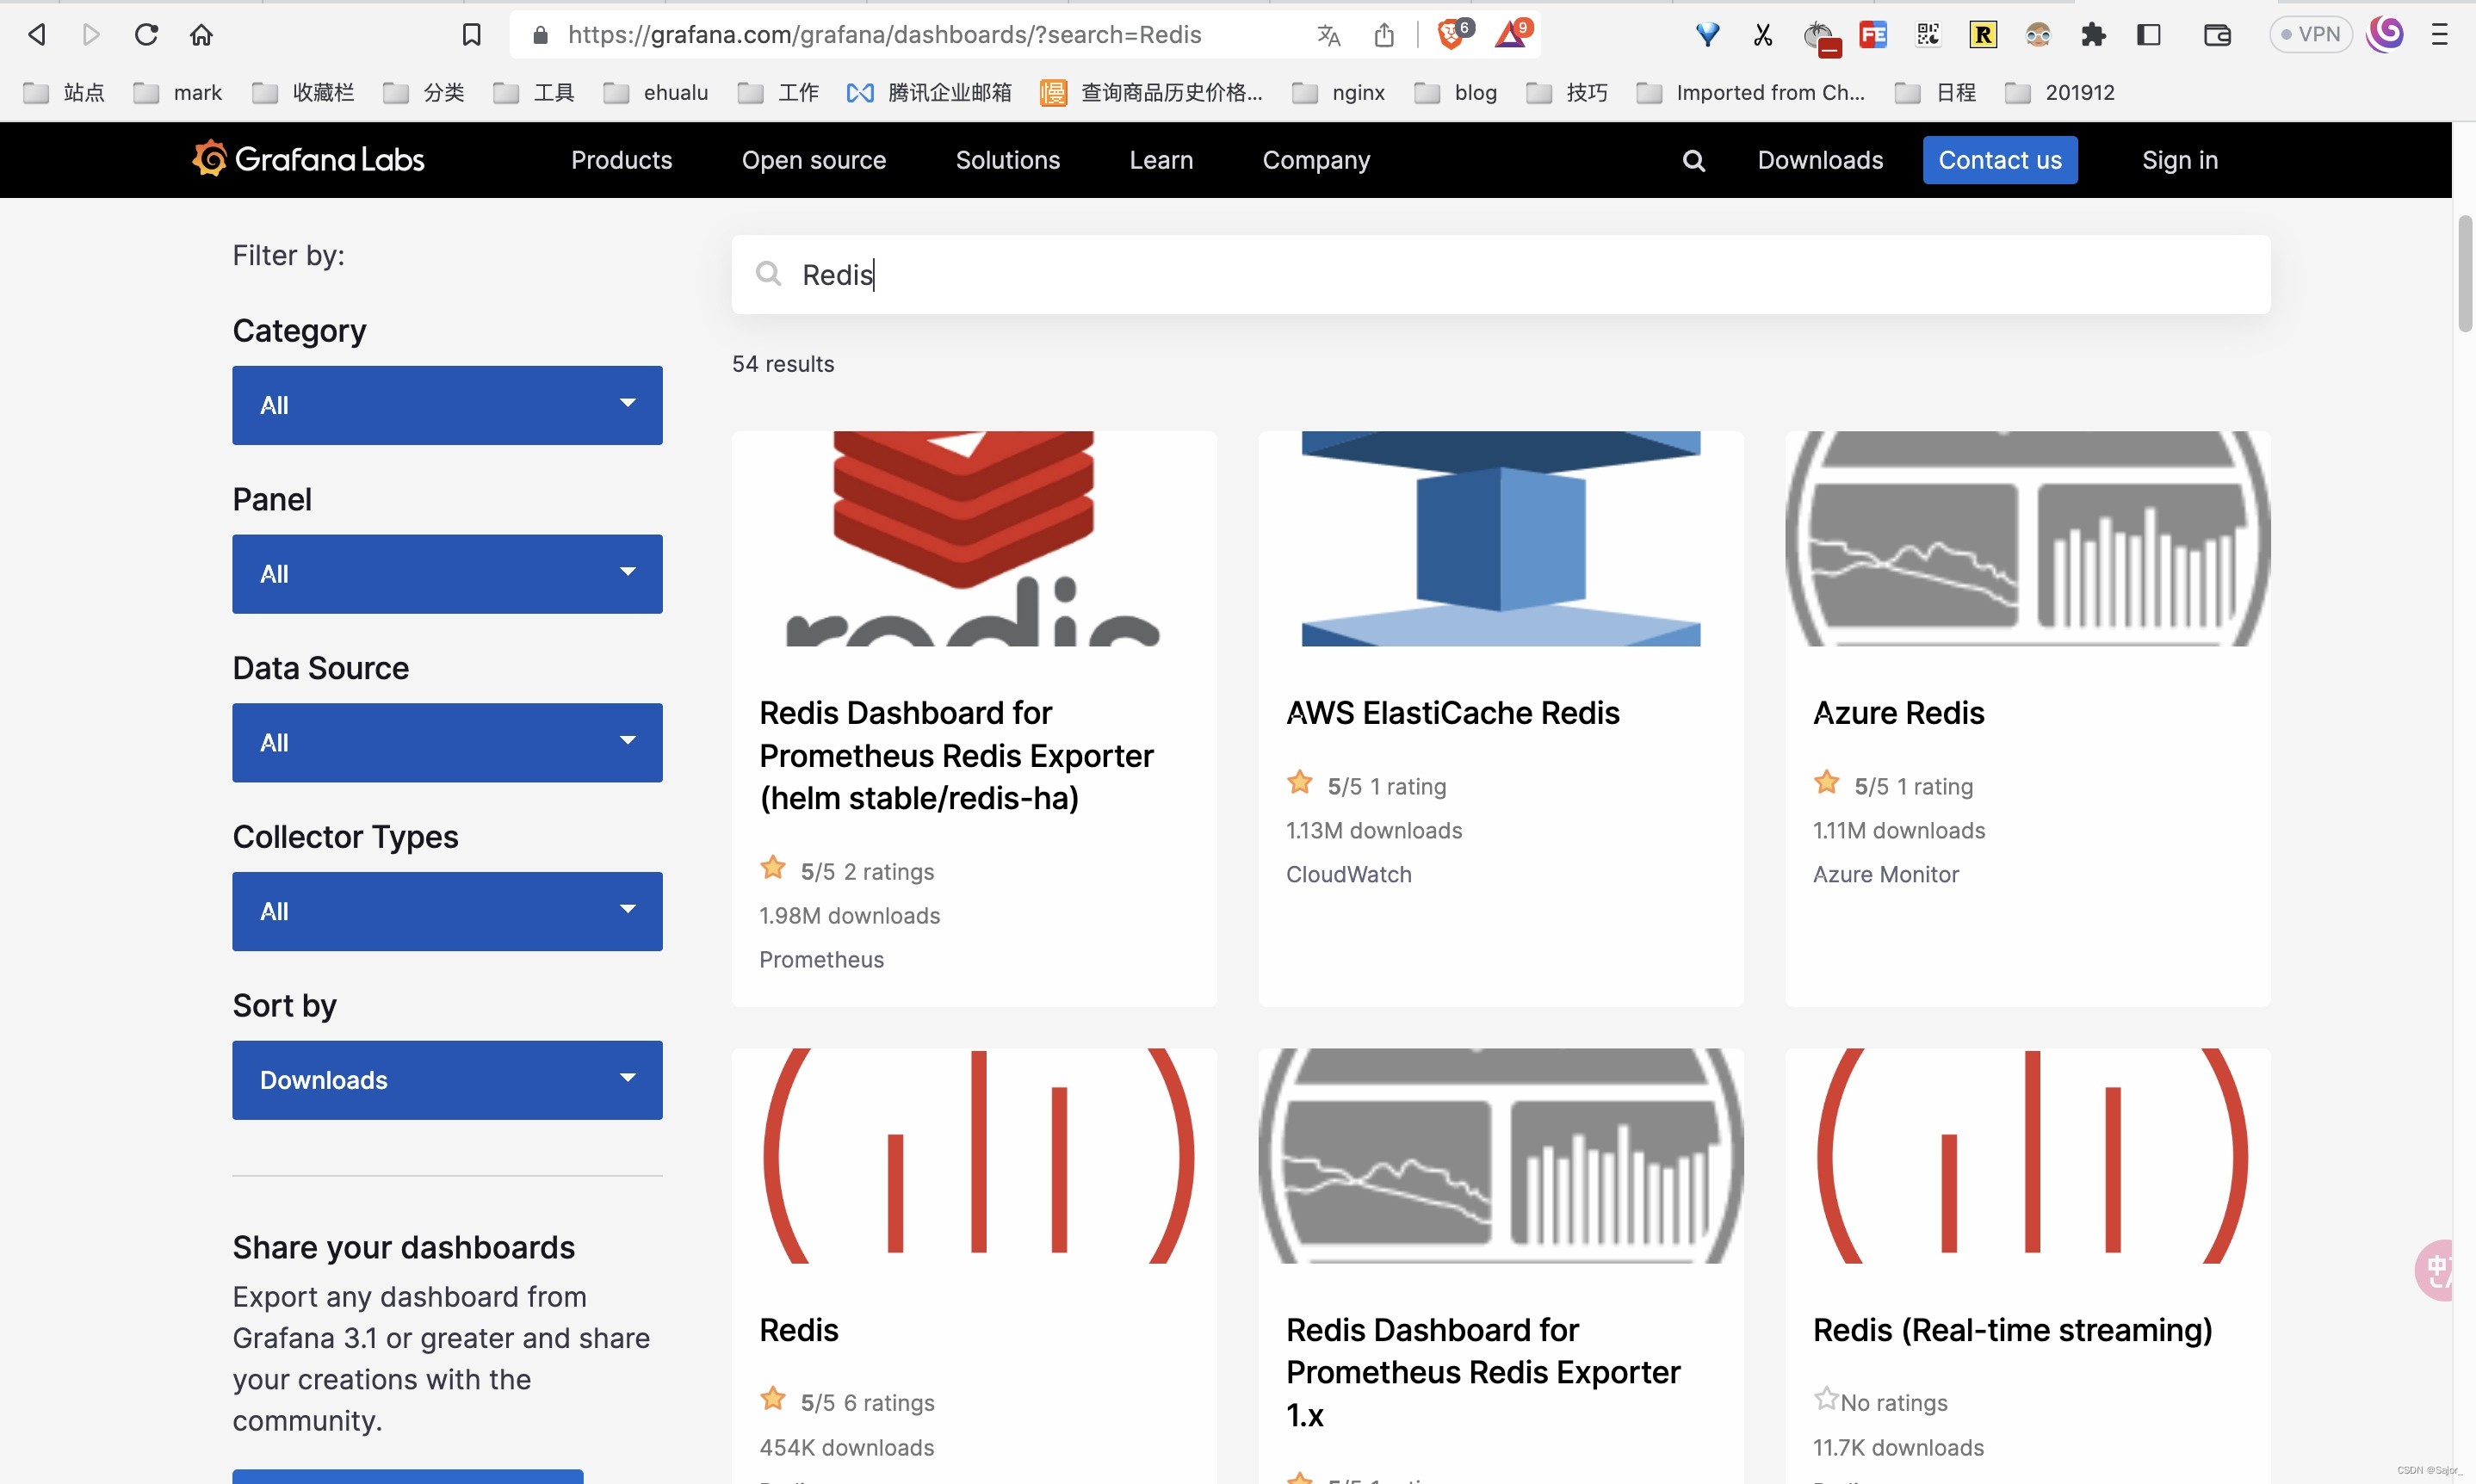Expand the Collector Types dropdown
2476x1484 pixels.
click(x=447, y=911)
